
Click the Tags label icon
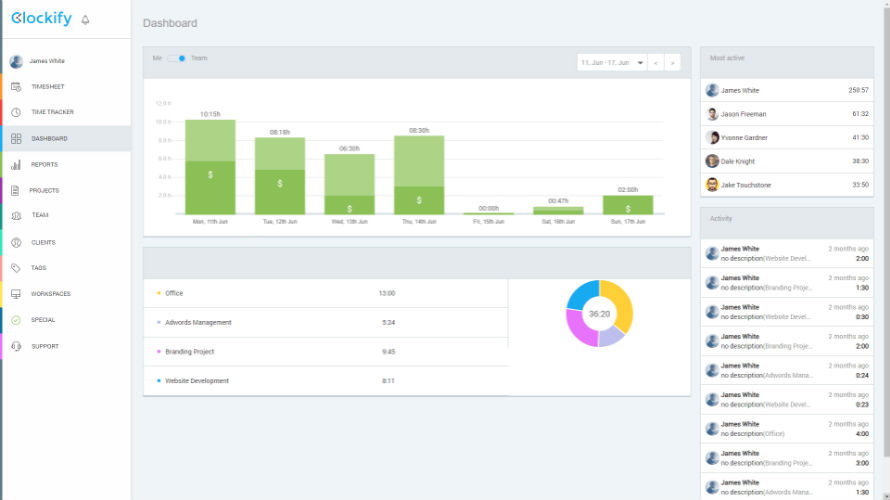point(16,268)
